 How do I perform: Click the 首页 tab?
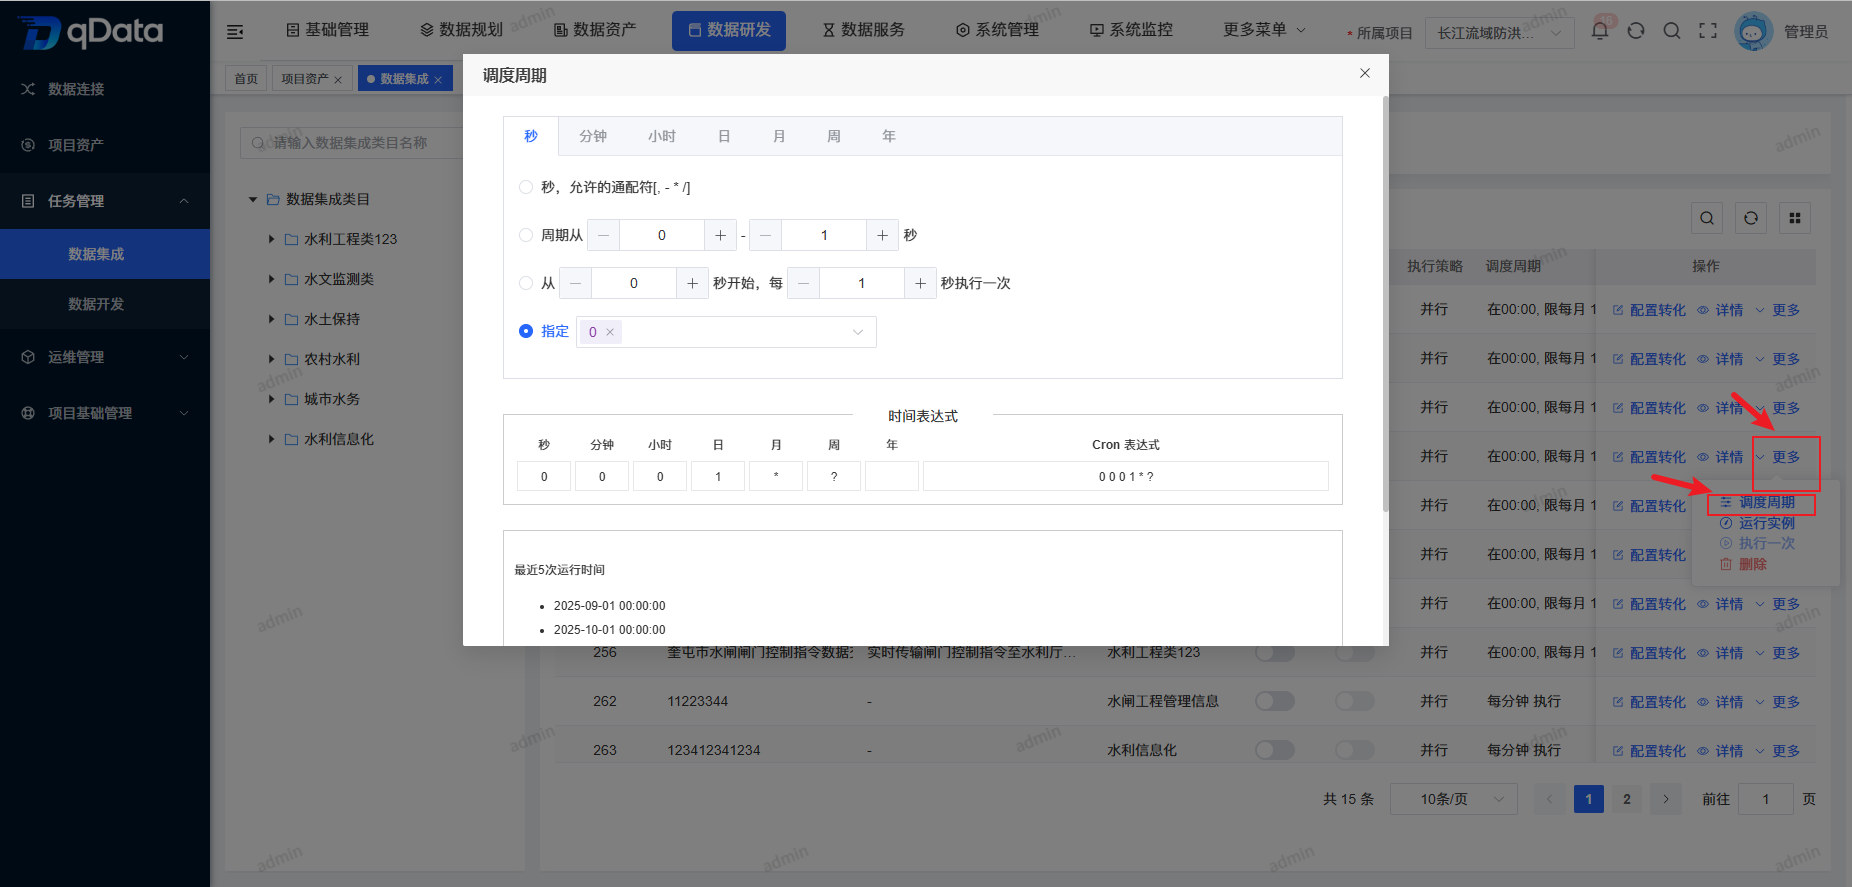246,79
